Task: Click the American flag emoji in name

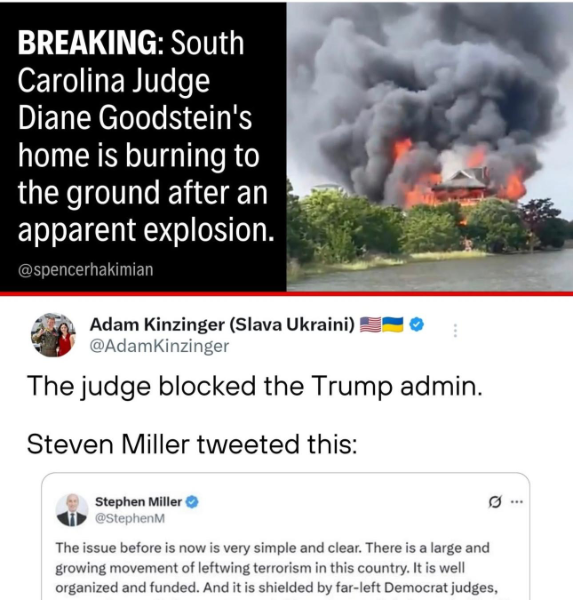Action: [371, 324]
